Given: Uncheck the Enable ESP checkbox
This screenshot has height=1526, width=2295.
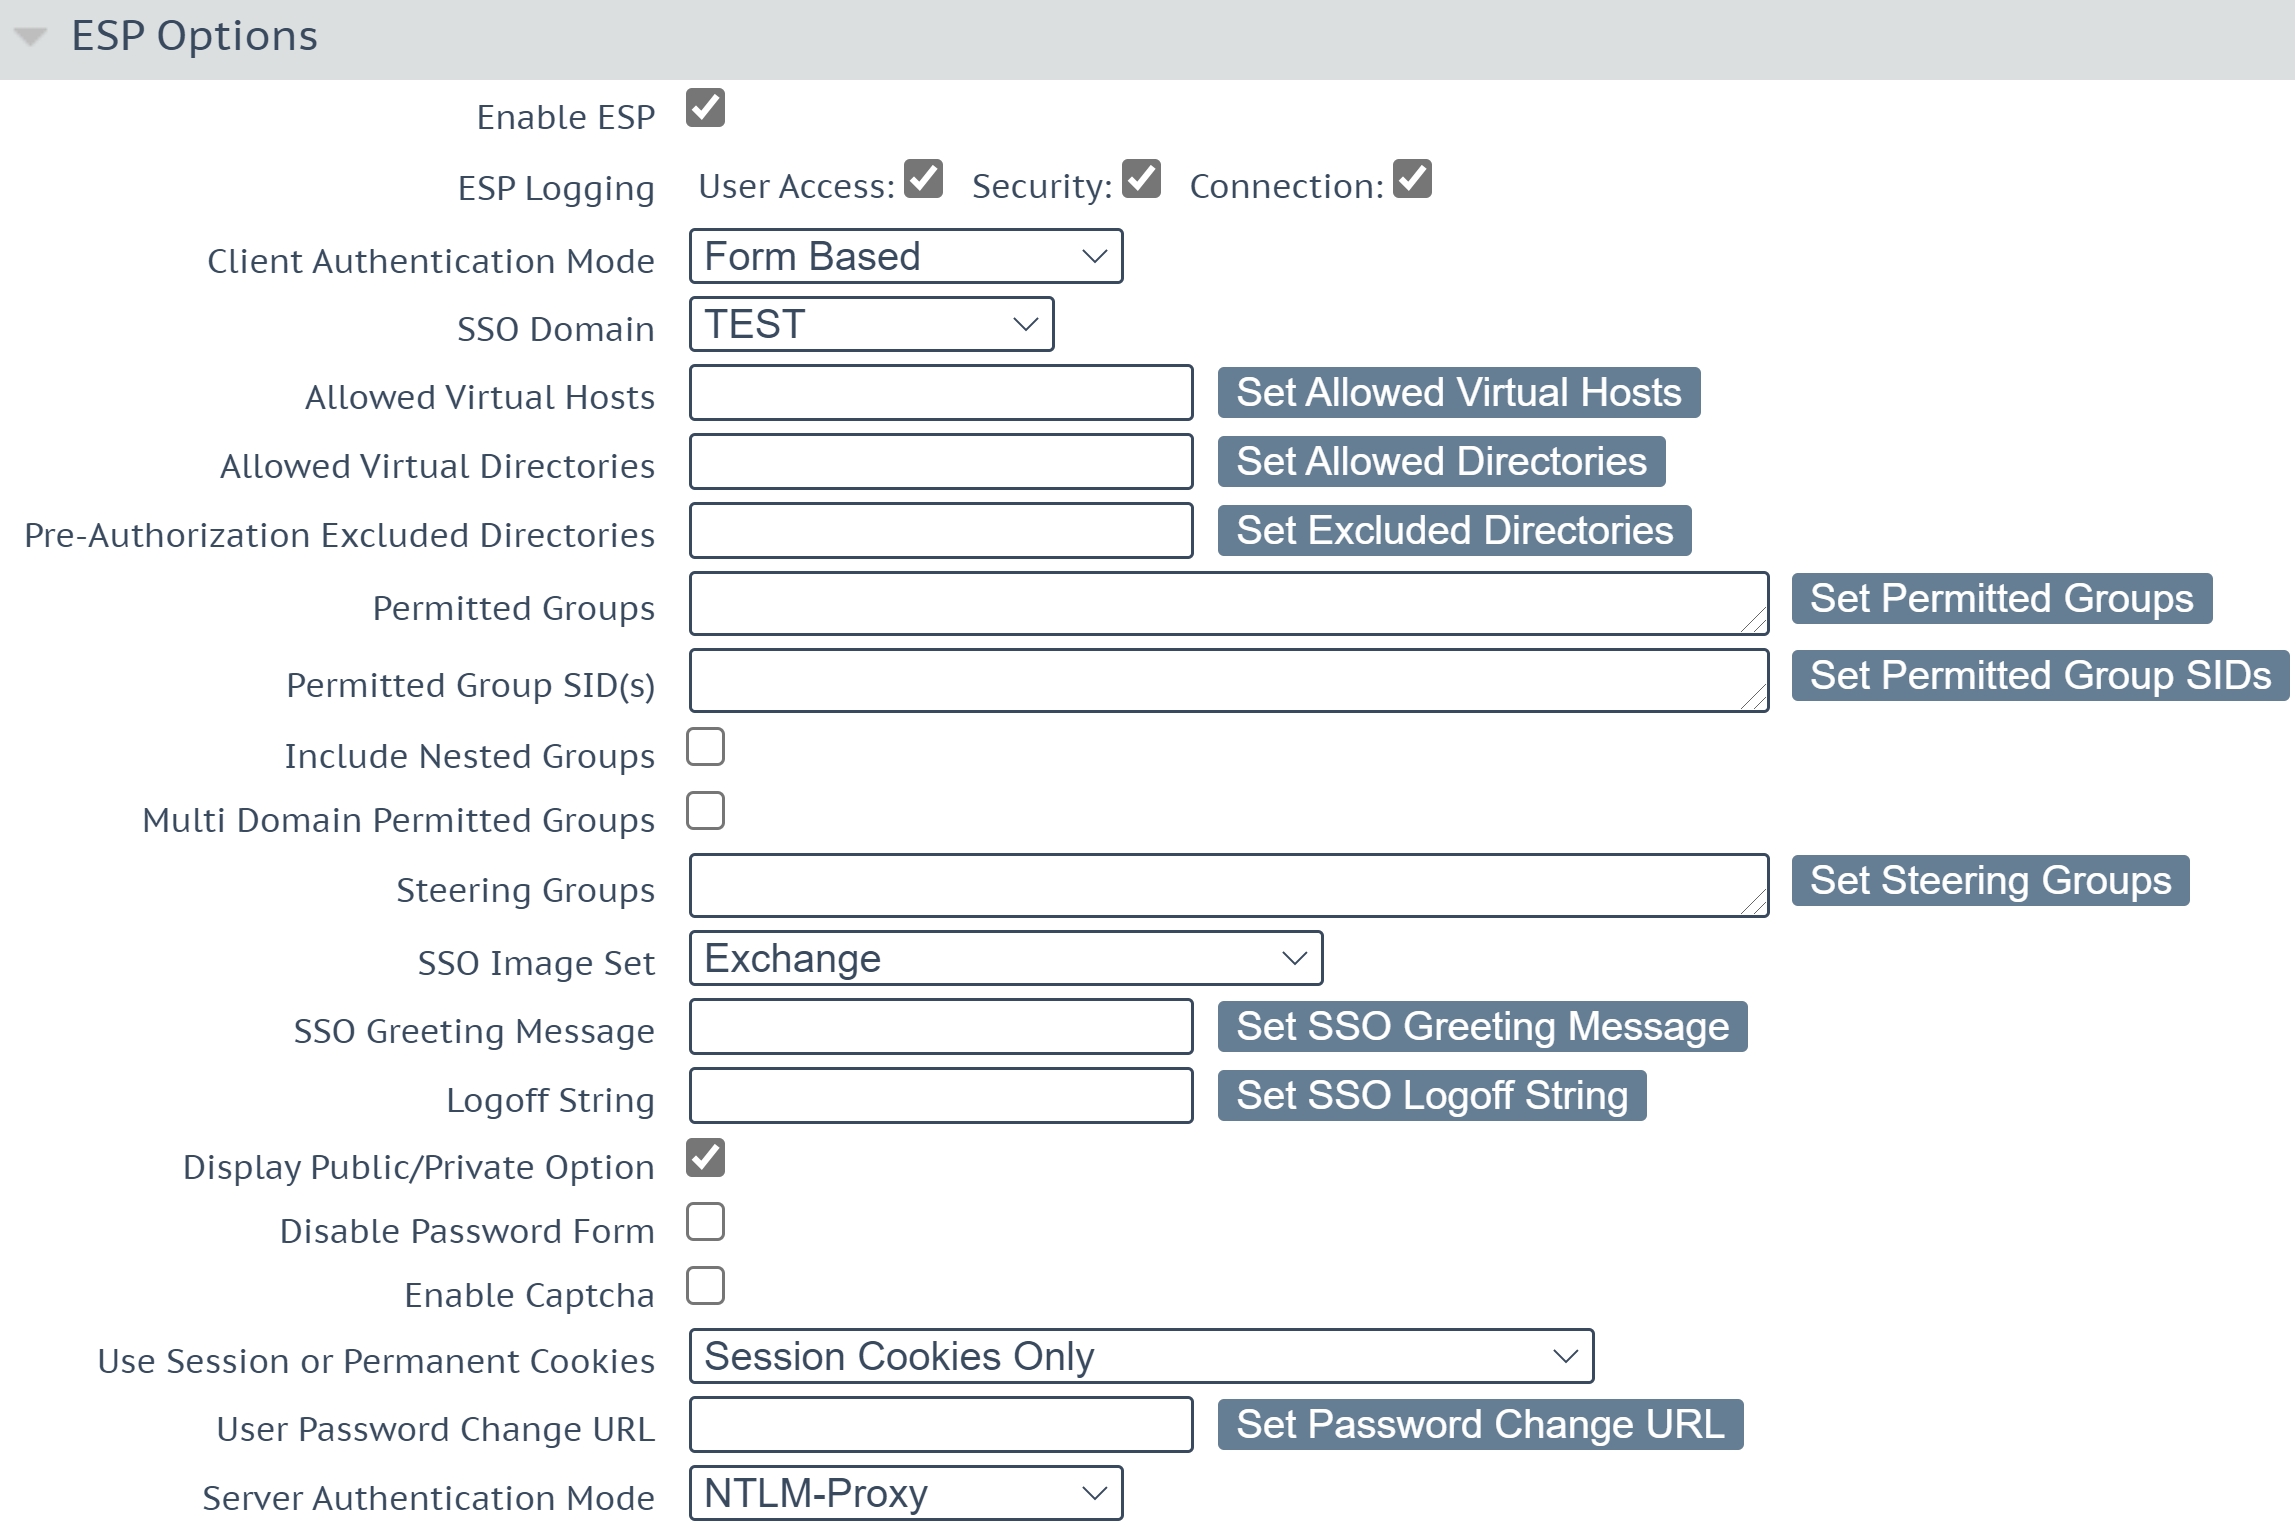Looking at the screenshot, I should [705, 108].
